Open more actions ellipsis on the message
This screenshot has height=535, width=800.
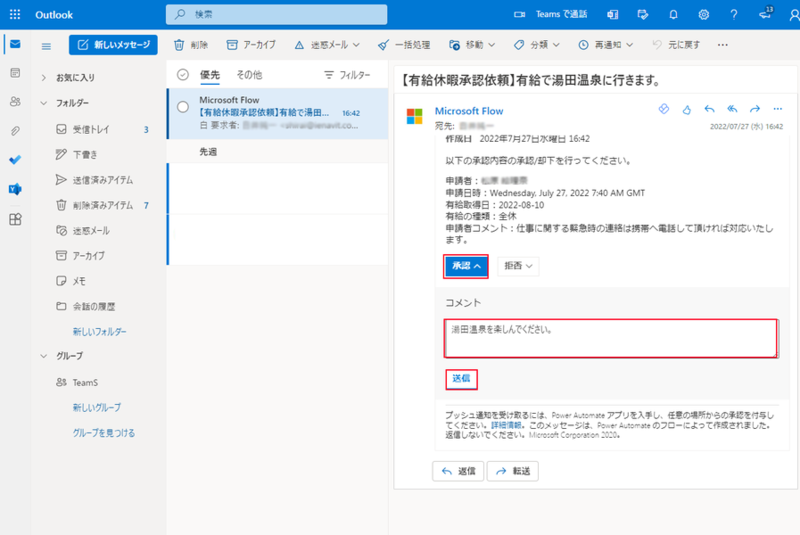tap(778, 109)
